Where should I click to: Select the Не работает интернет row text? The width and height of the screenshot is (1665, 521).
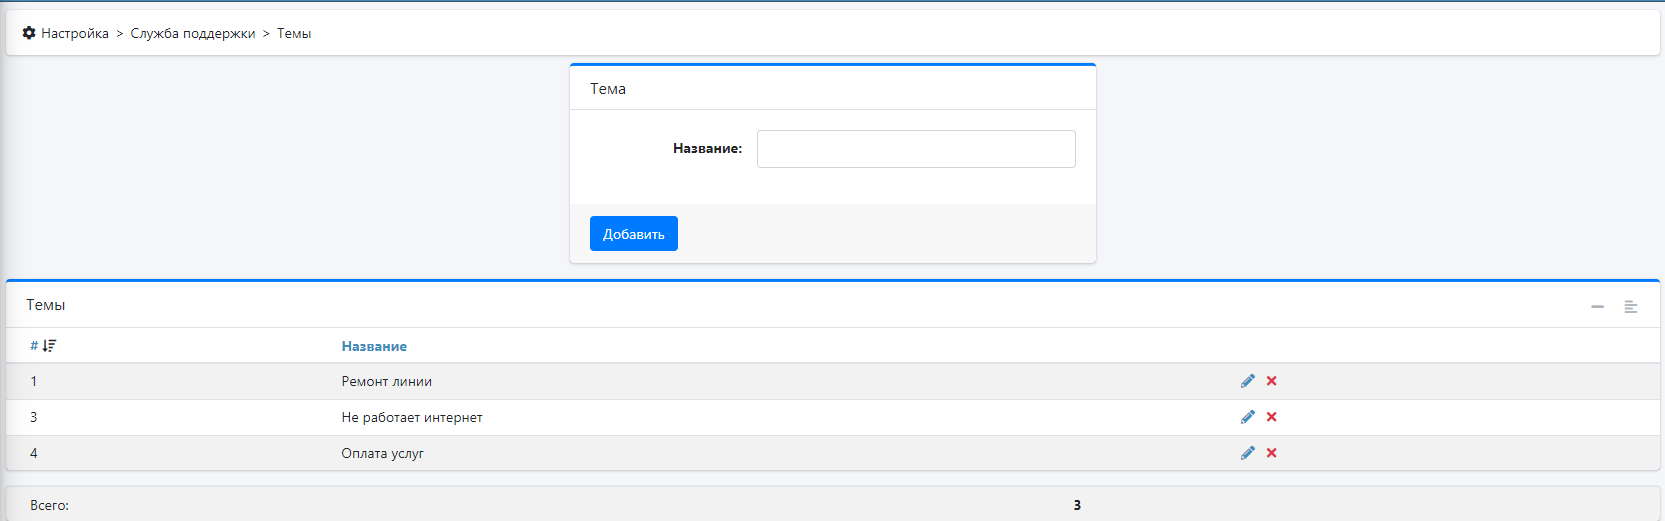pyautogui.click(x=411, y=417)
